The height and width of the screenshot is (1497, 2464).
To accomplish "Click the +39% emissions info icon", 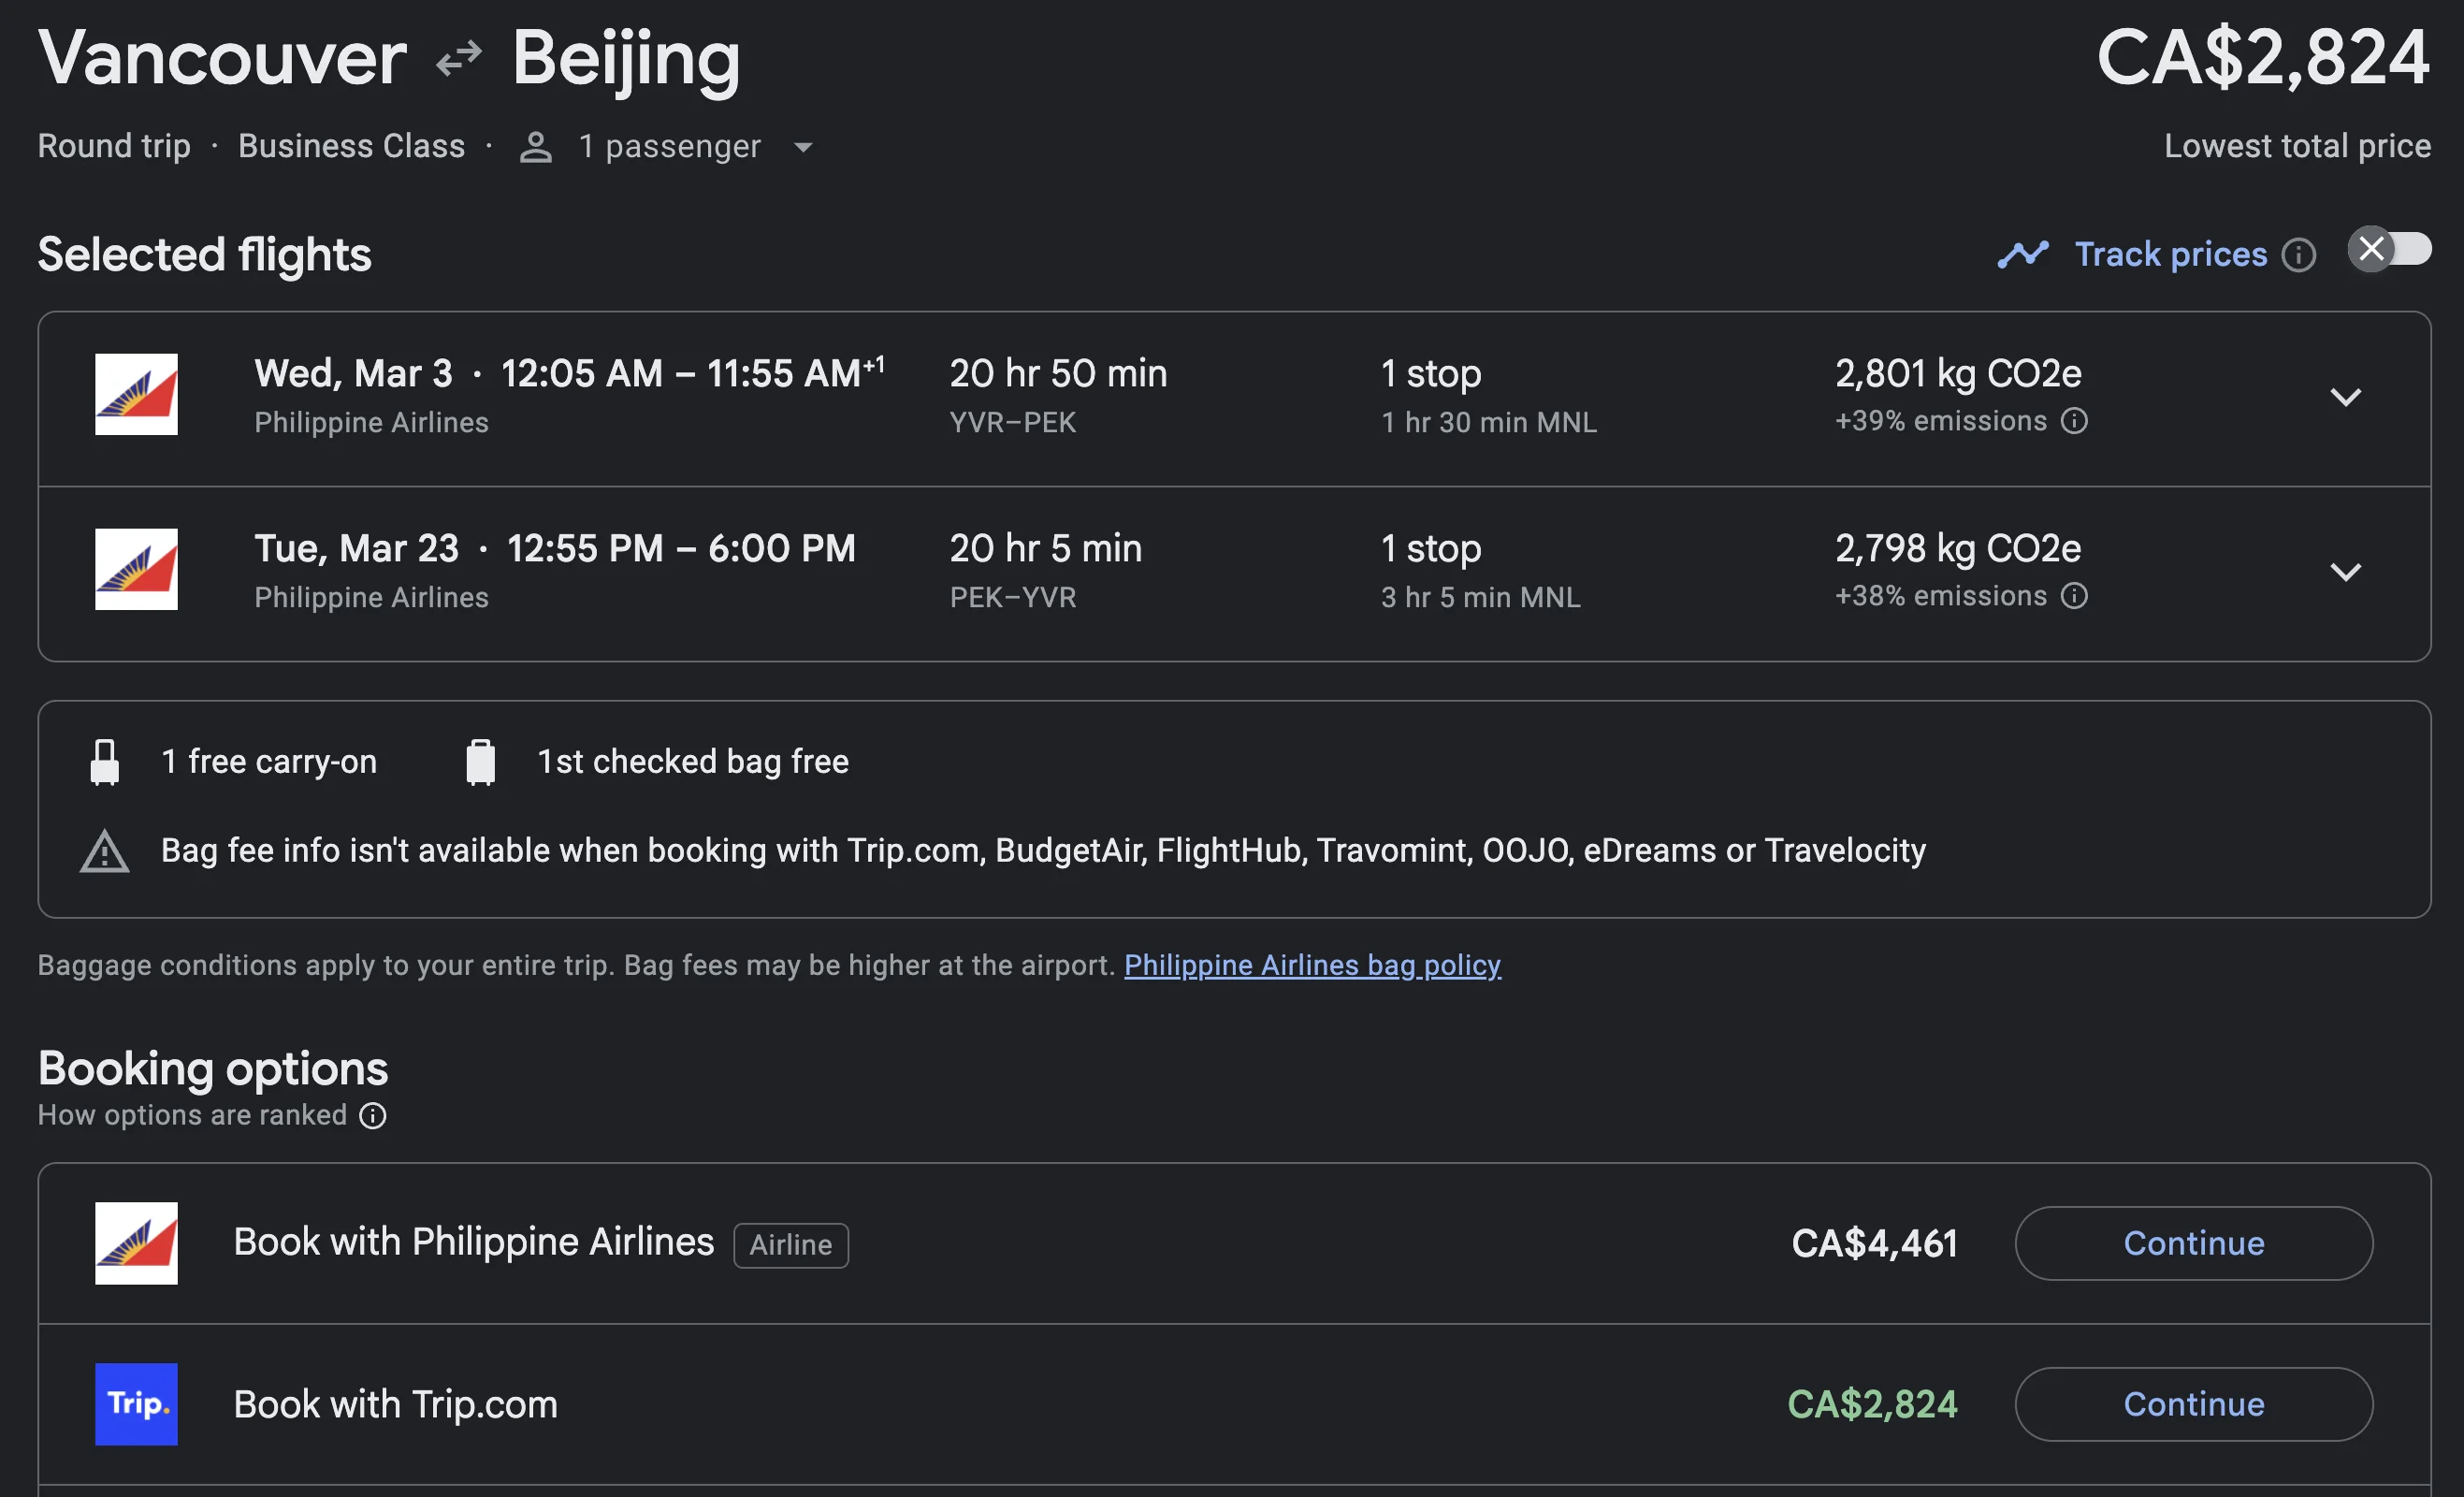I will (x=2074, y=421).
